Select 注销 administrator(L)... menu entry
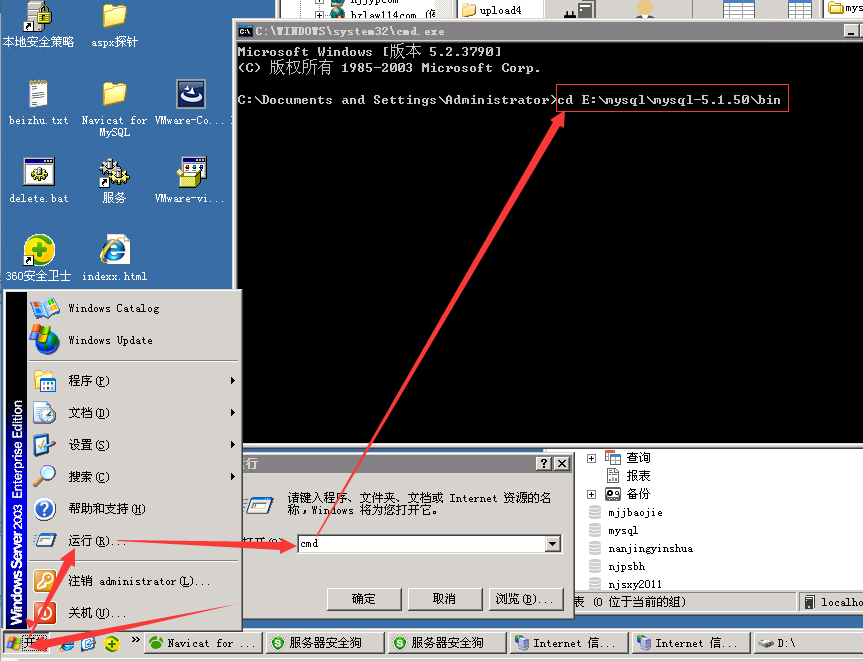This screenshot has height=661, width=863. coord(134,581)
